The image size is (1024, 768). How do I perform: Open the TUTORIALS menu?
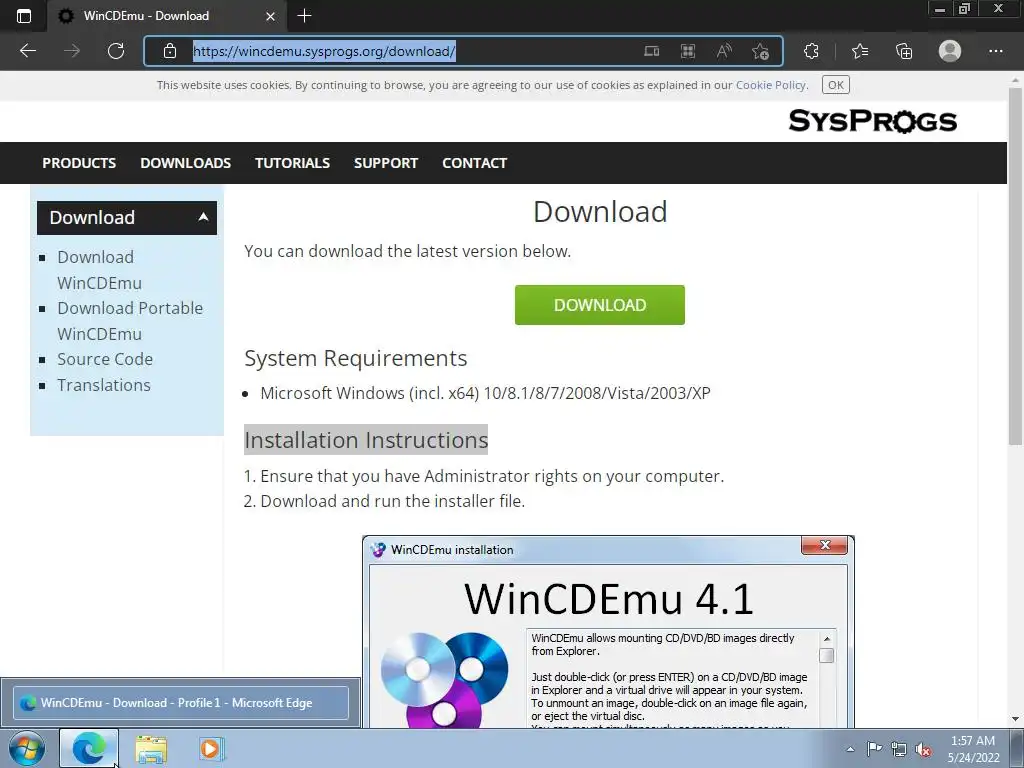[293, 163]
